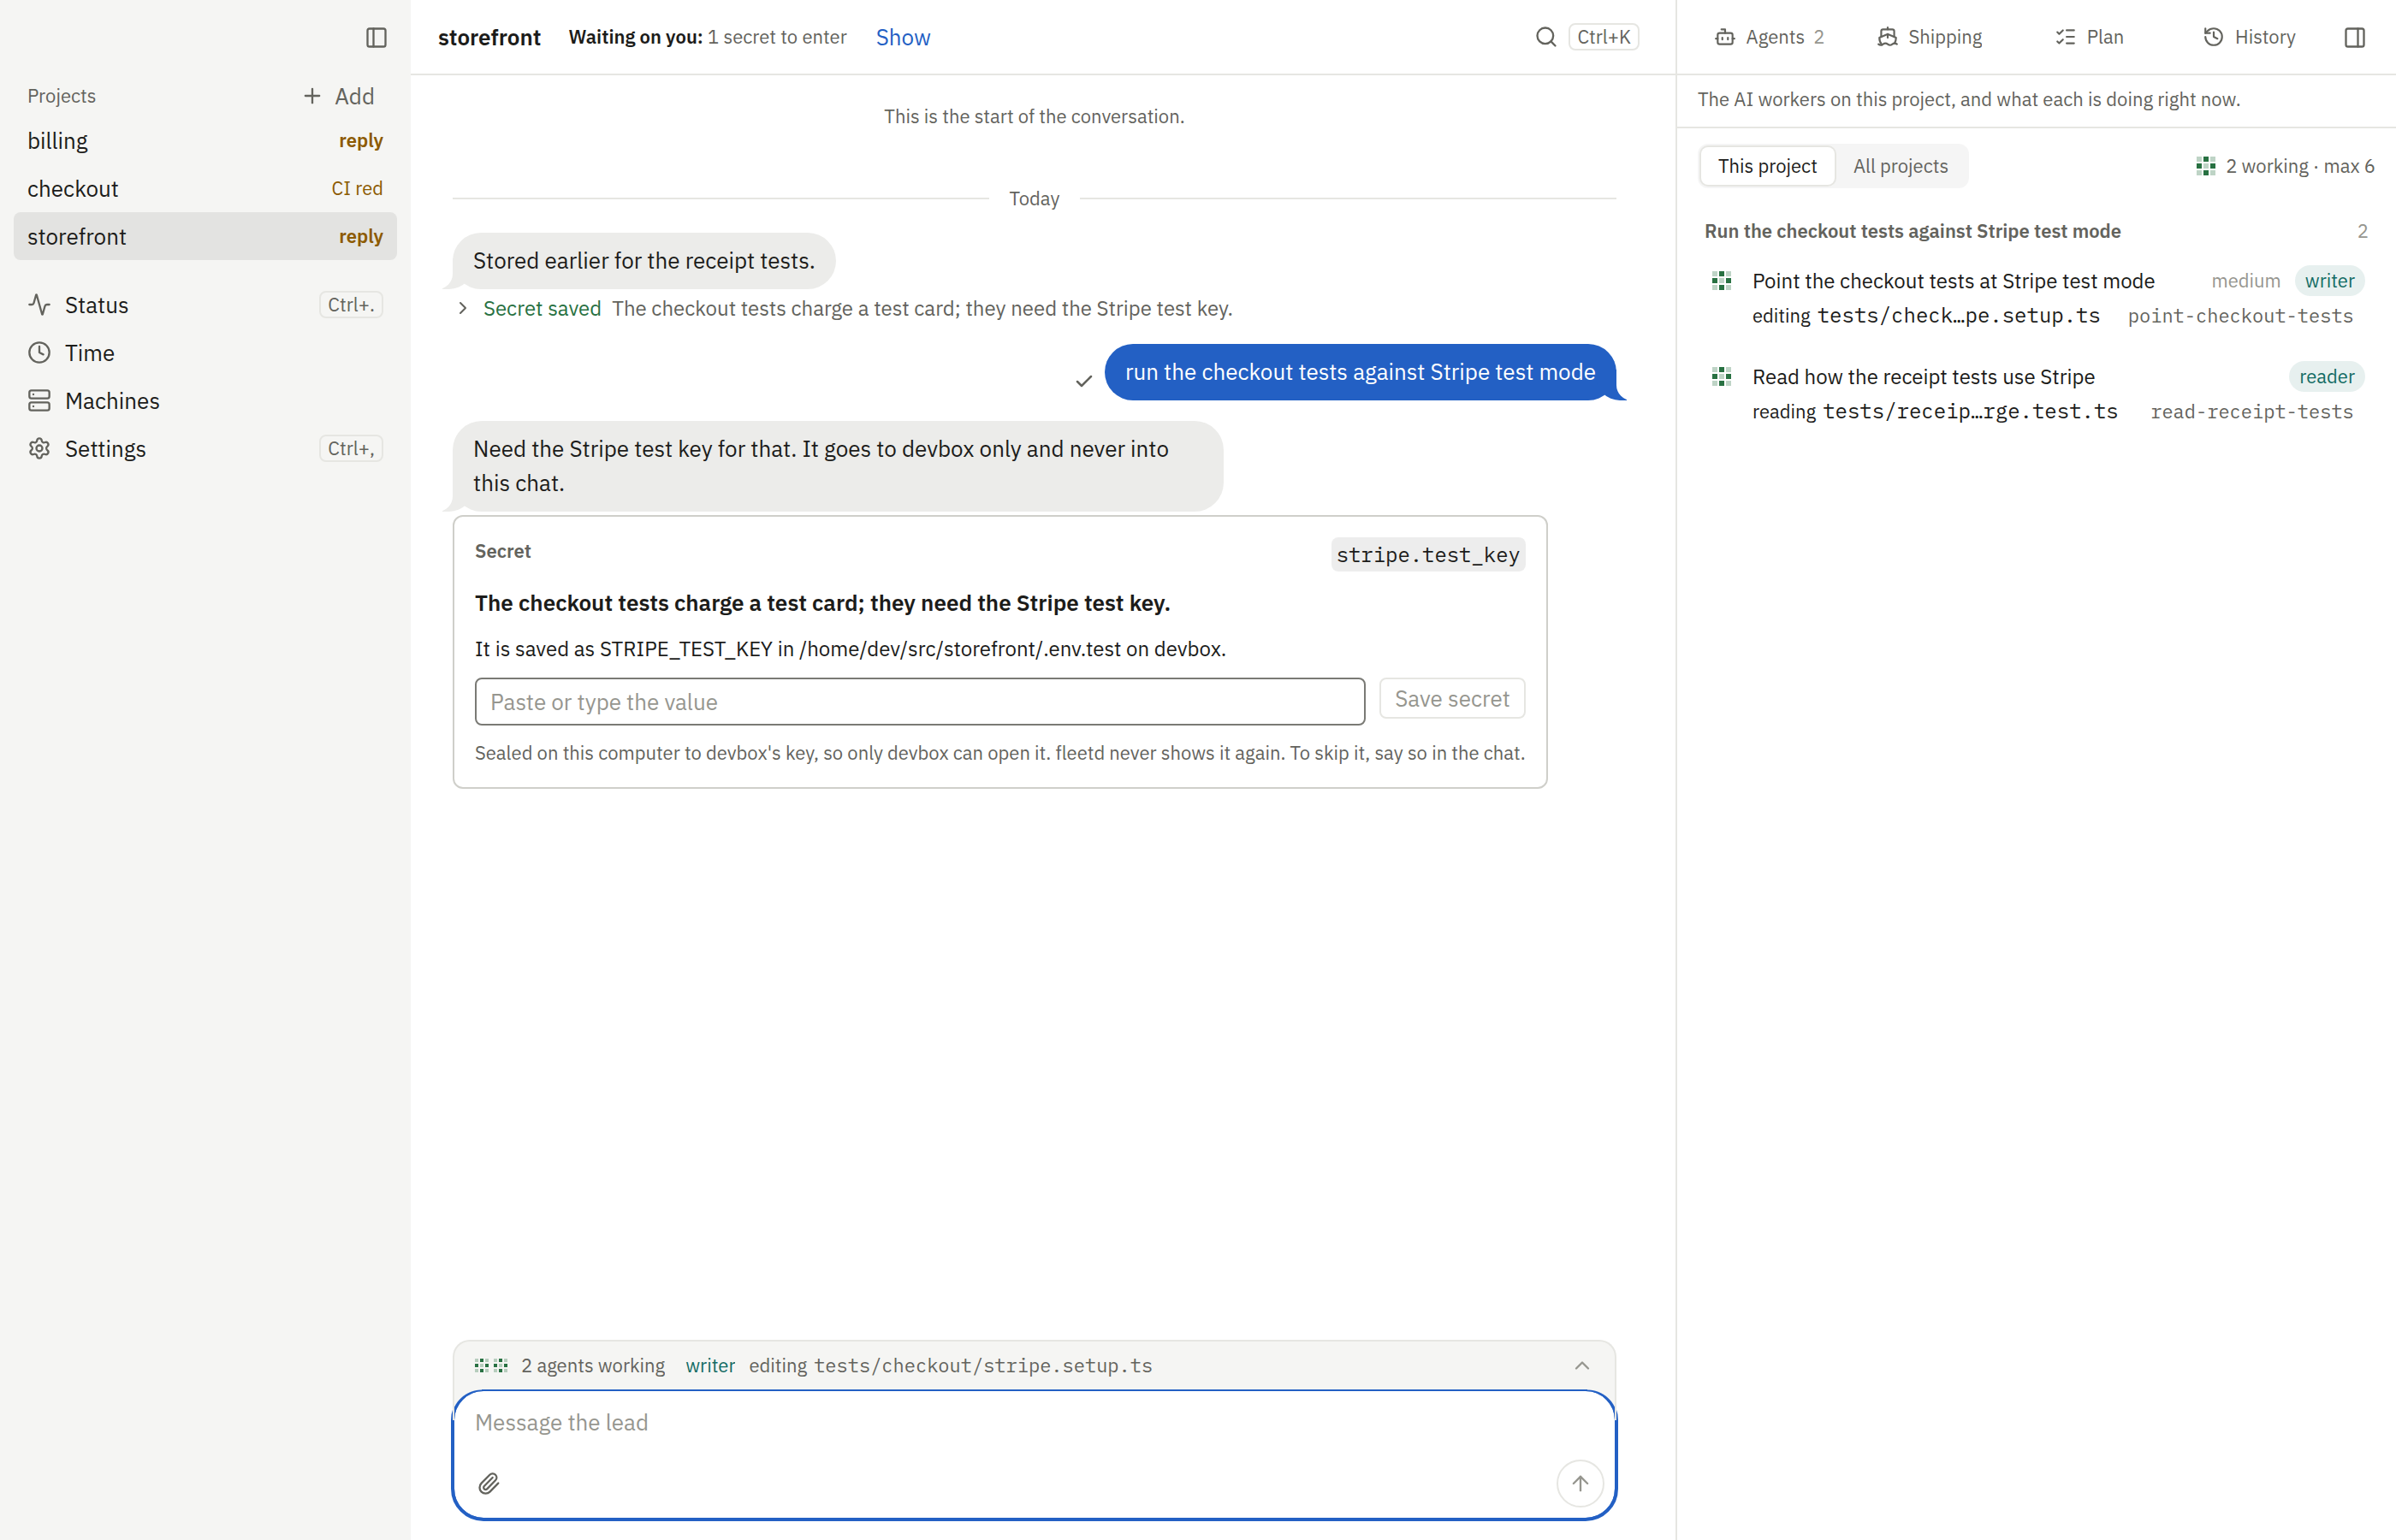The width and height of the screenshot is (2396, 1540).
Task: Switch to This project view
Action: (x=1767, y=166)
